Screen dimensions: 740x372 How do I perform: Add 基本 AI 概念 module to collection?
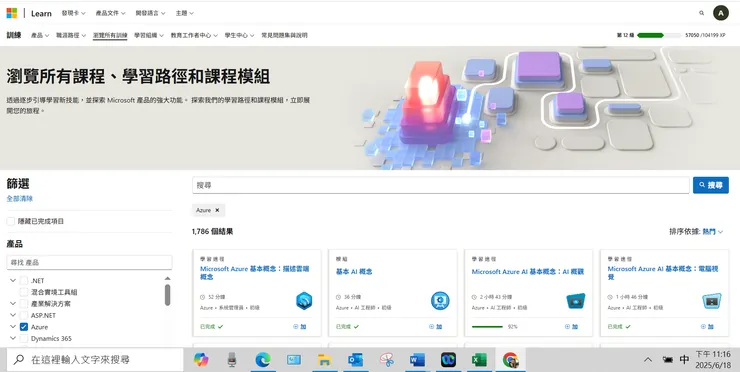436,326
